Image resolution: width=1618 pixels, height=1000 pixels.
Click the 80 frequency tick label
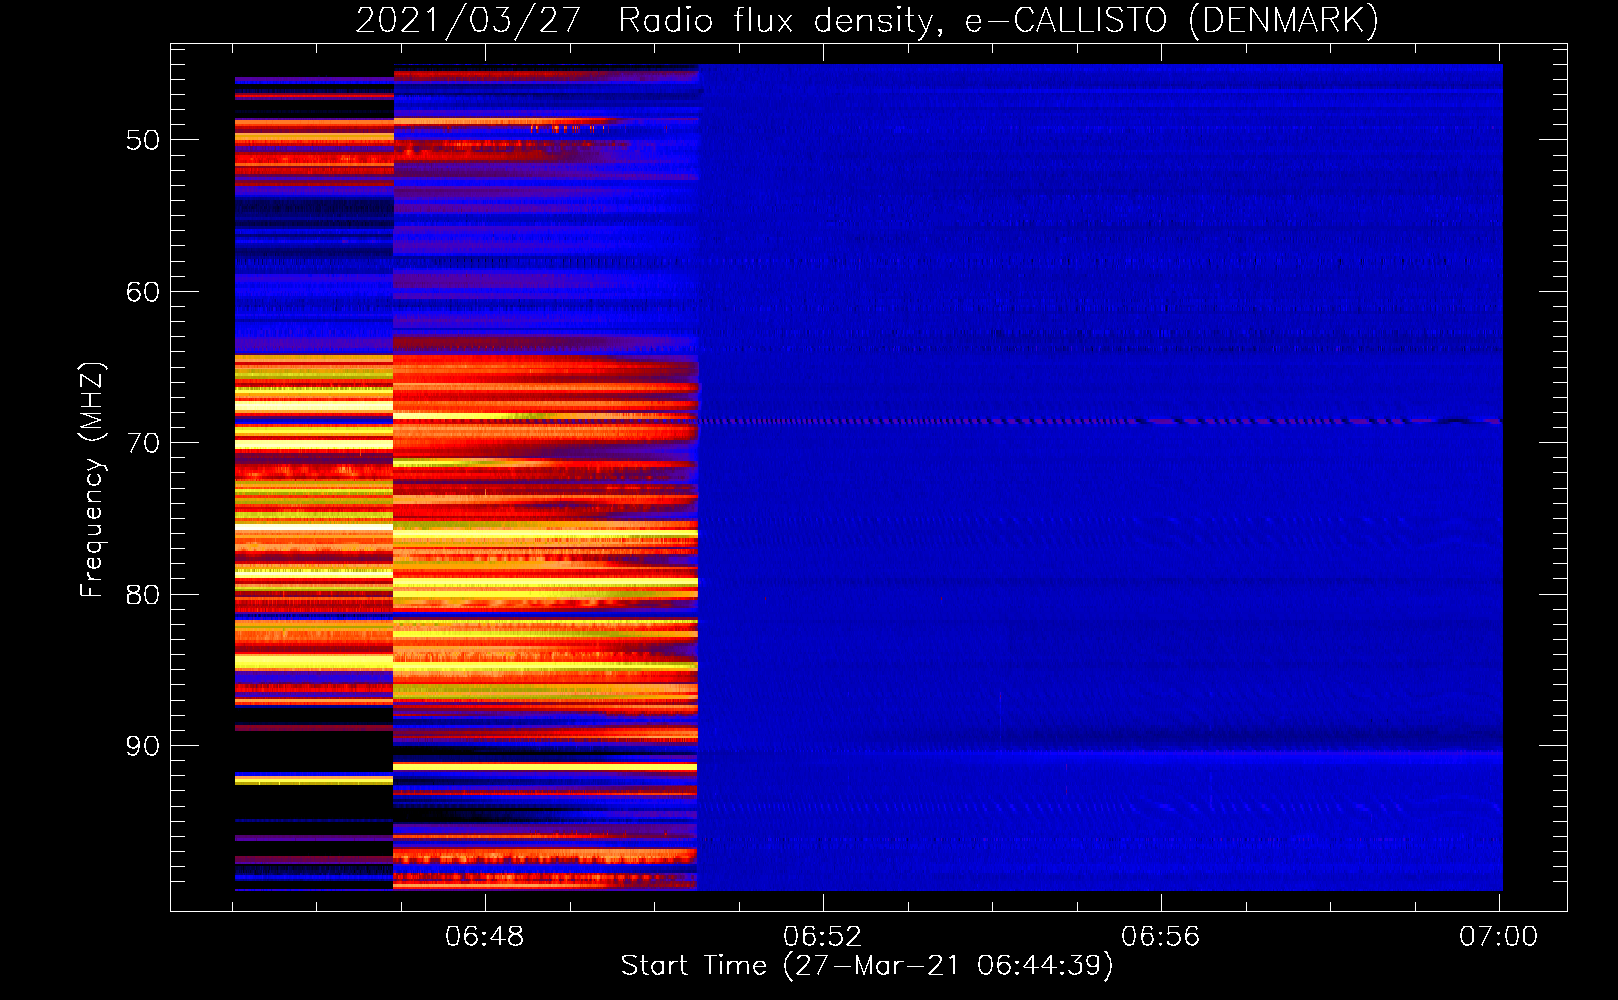coord(143,595)
